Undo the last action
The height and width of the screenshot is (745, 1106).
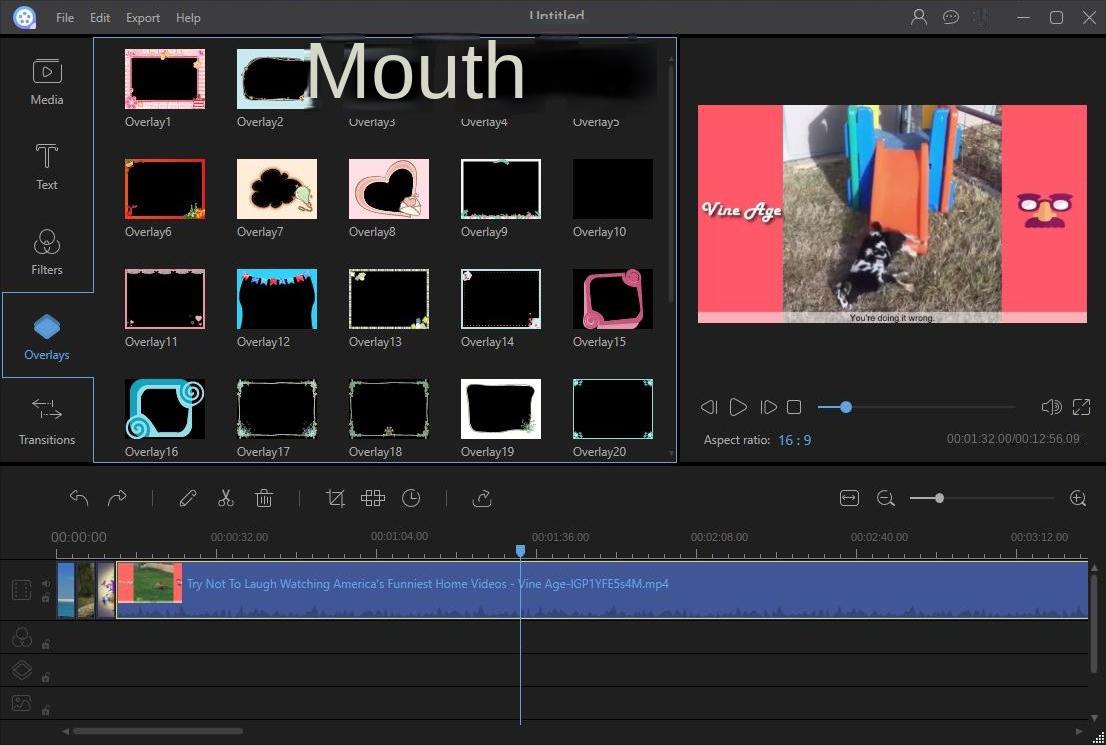pos(79,498)
